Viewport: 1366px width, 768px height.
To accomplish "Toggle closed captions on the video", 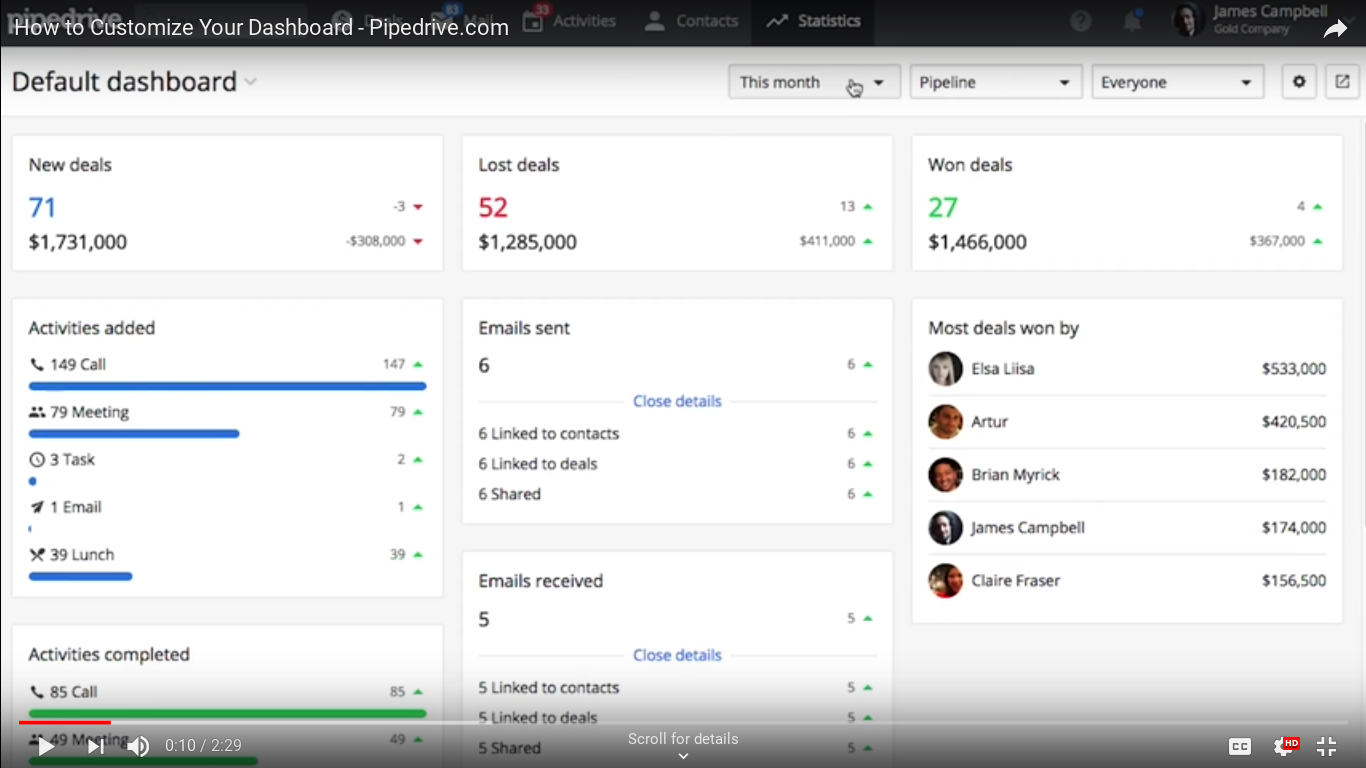I will click(1239, 746).
